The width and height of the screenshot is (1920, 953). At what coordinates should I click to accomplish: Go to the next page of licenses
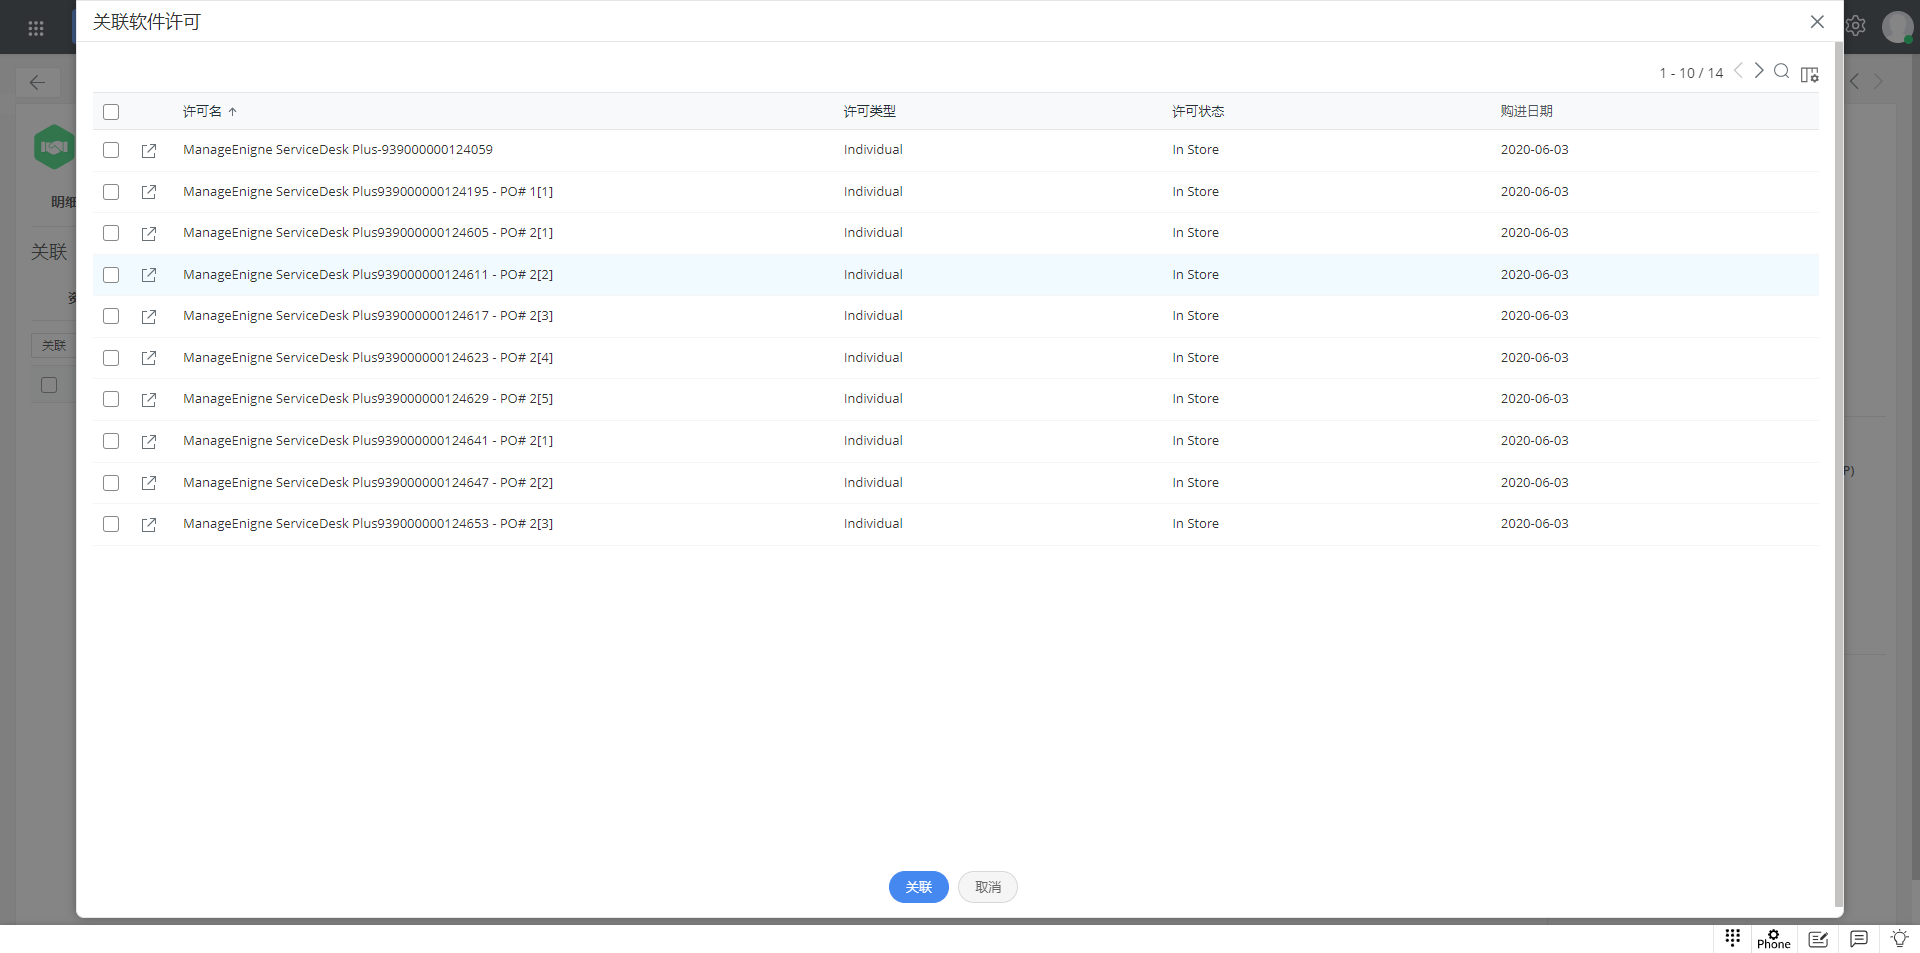[1759, 71]
